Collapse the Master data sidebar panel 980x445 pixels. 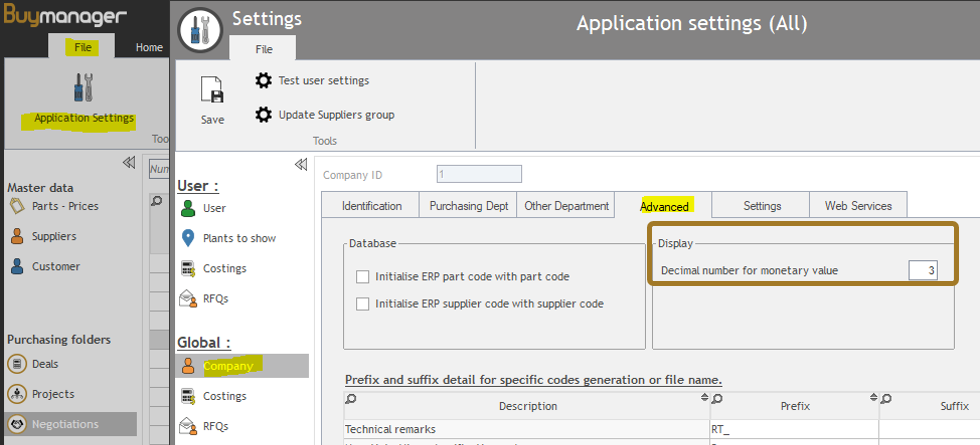[x=129, y=163]
